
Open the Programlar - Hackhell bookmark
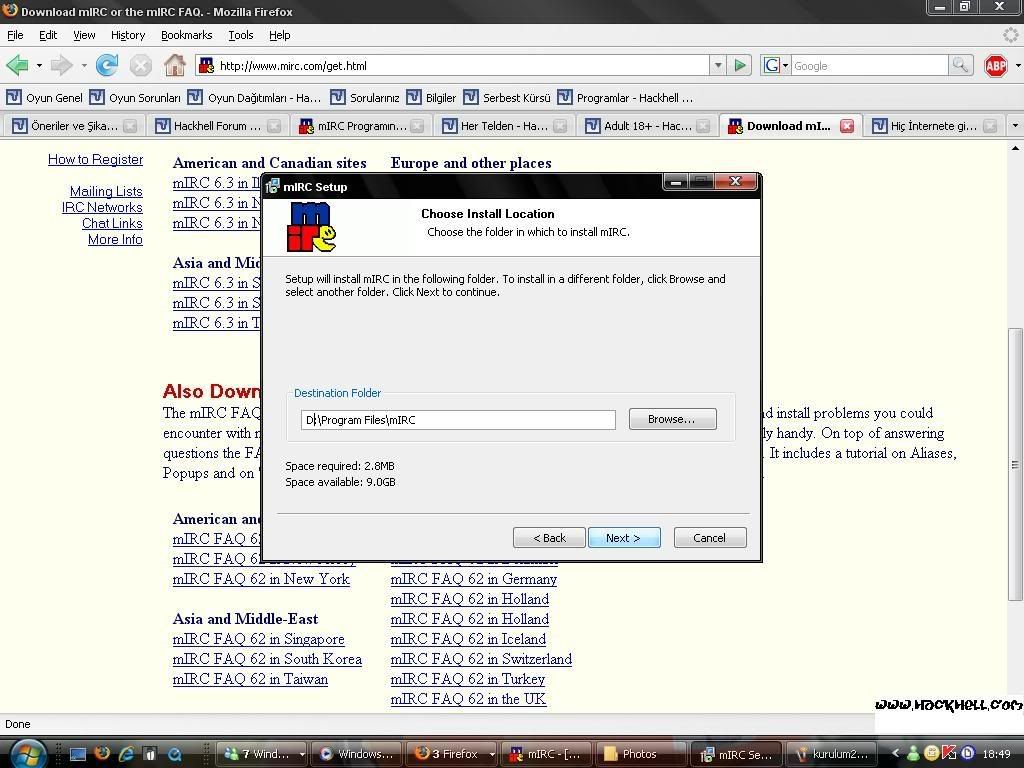pos(626,97)
